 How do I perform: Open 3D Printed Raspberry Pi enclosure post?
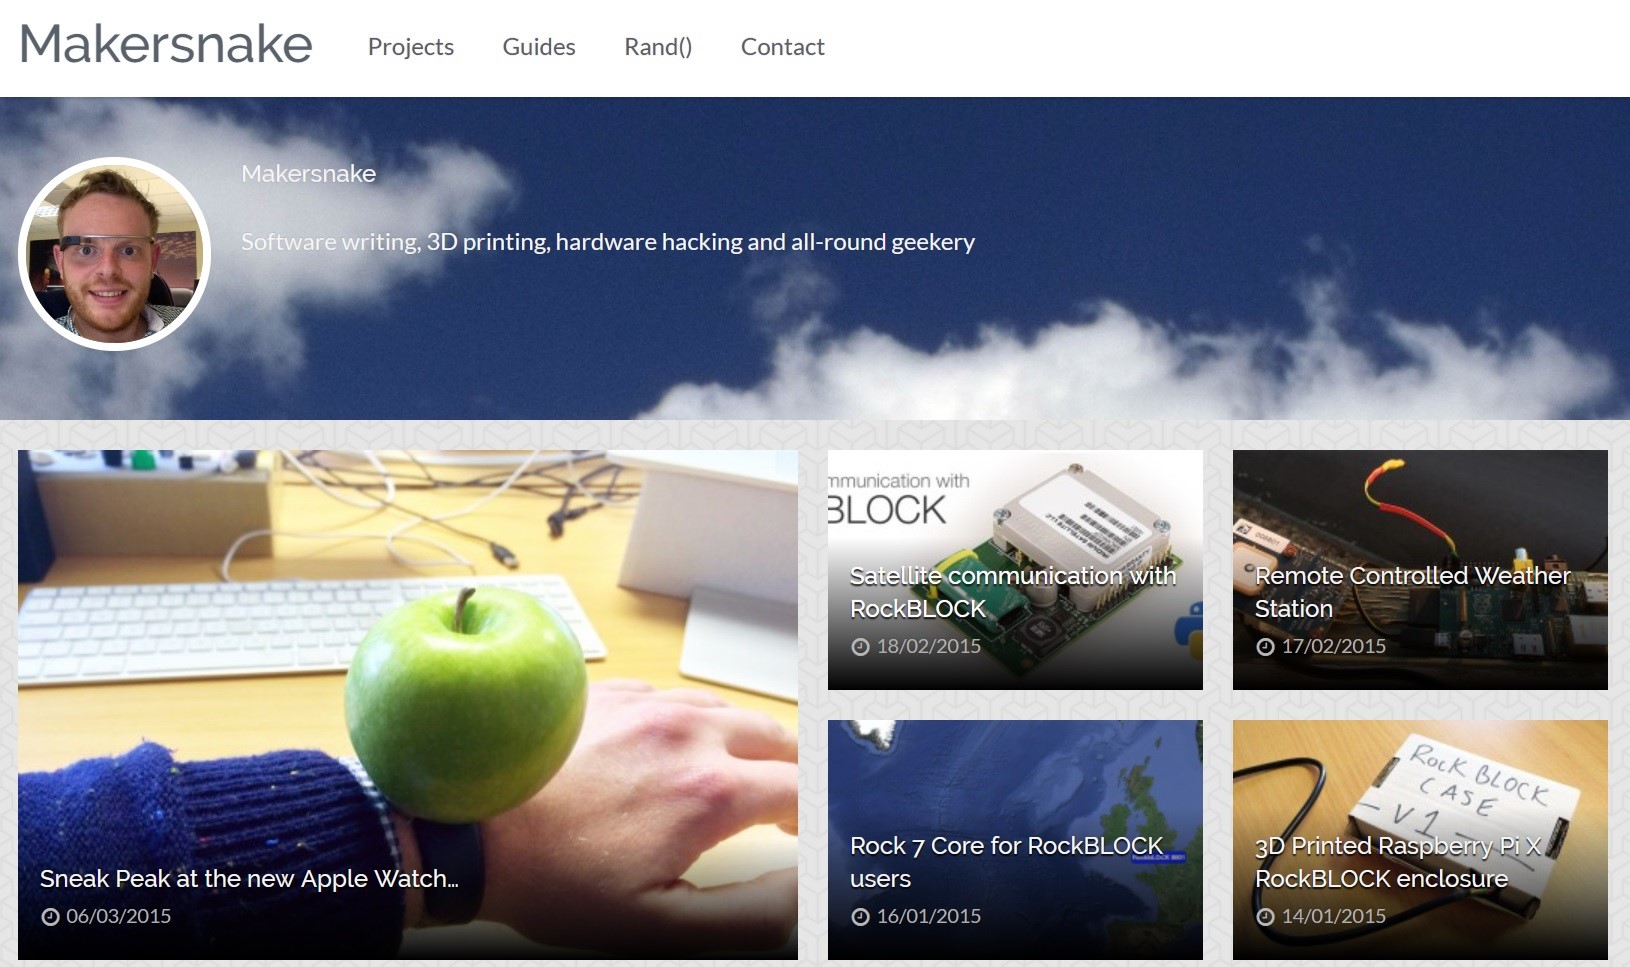pos(1398,862)
